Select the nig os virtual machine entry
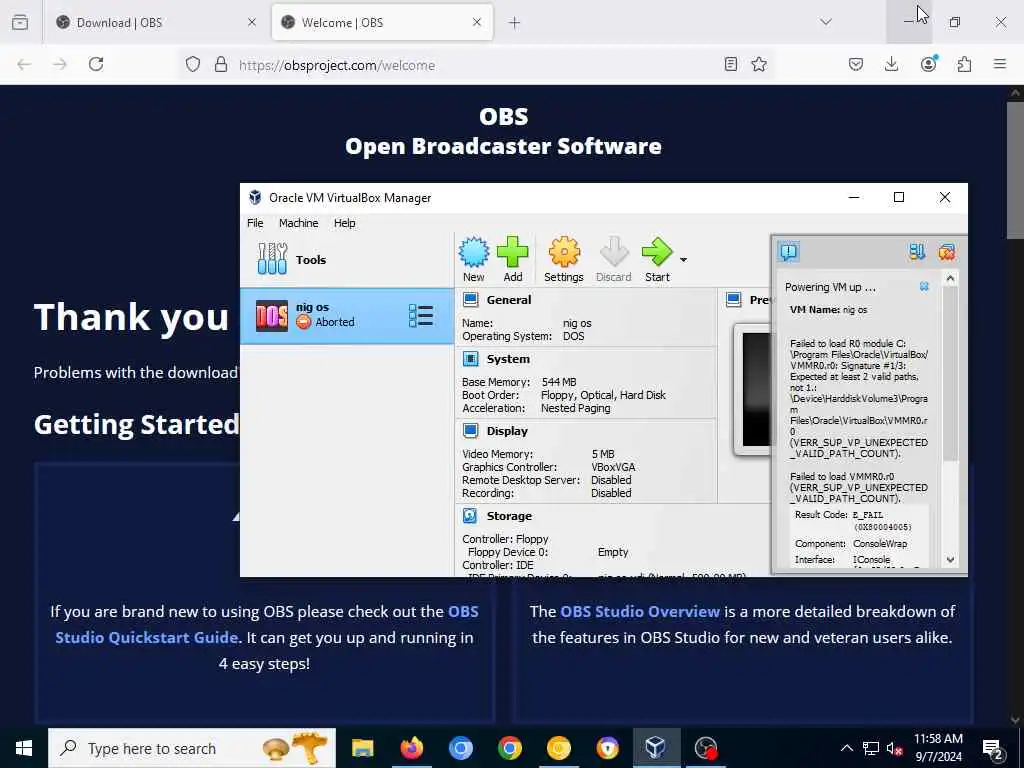 coord(347,316)
